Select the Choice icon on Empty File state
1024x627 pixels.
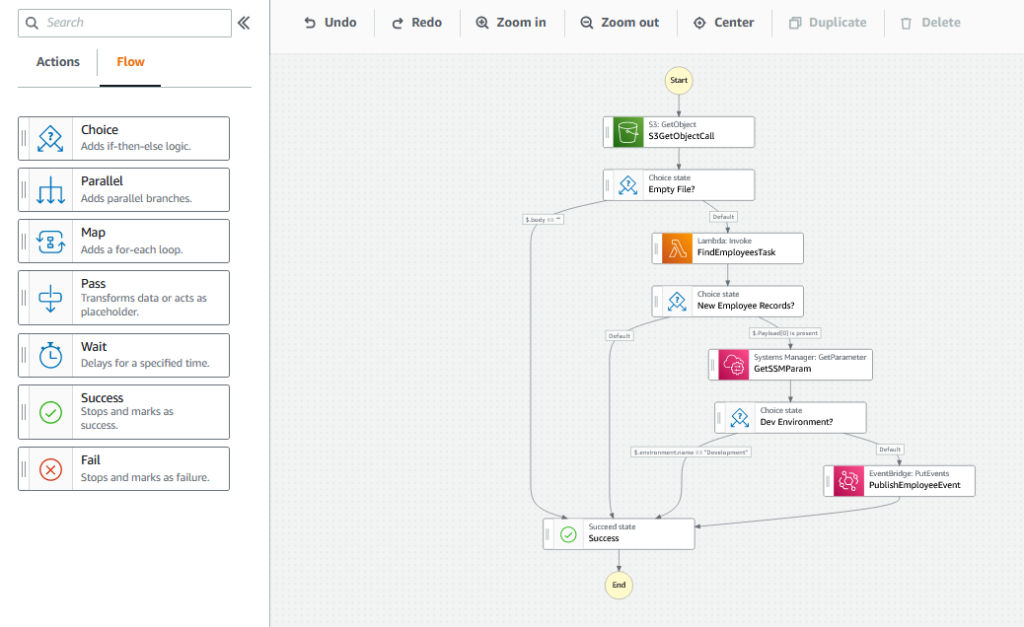[x=626, y=184]
